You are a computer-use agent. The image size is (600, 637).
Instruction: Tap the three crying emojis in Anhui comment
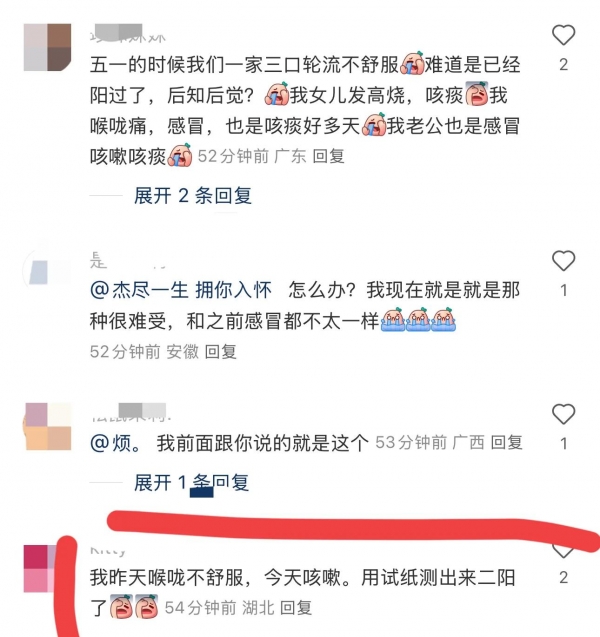tap(418, 320)
